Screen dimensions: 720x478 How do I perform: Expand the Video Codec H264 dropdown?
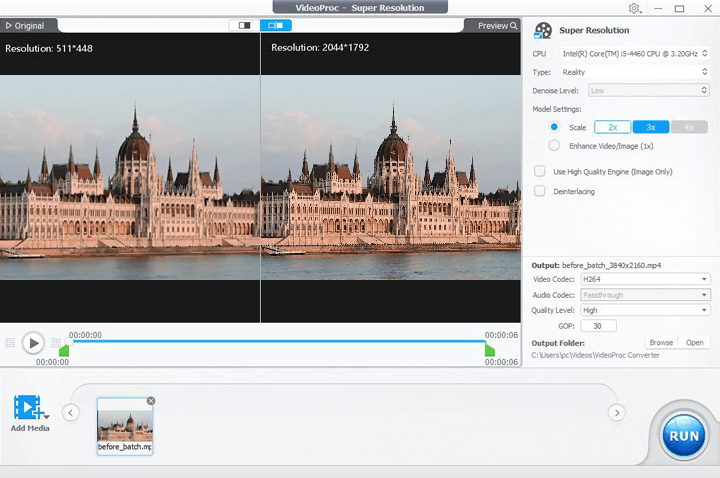(x=646, y=279)
